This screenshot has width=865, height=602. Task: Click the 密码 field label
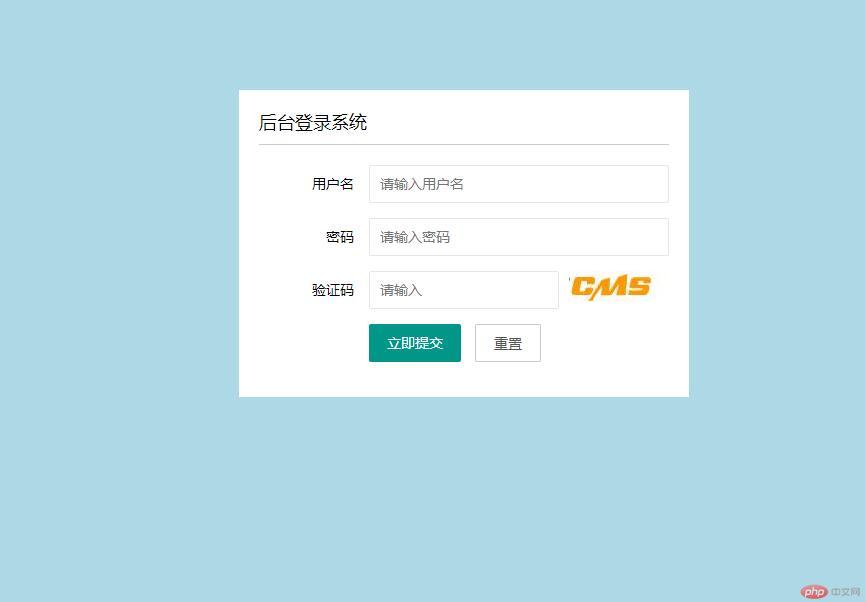pyautogui.click(x=339, y=237)
